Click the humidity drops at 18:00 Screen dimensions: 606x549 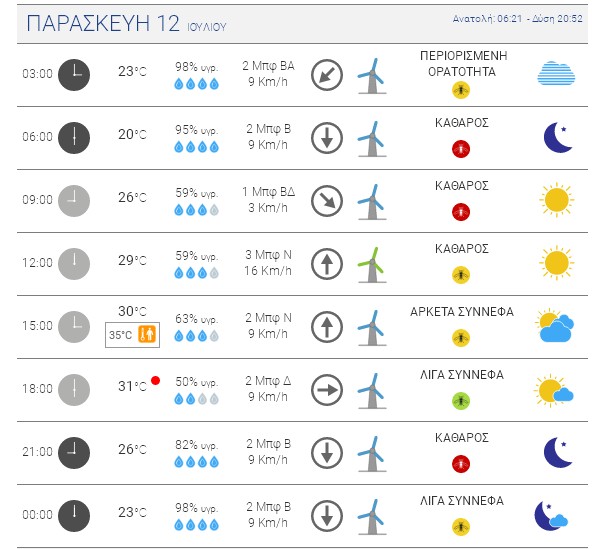pos(196,399)
